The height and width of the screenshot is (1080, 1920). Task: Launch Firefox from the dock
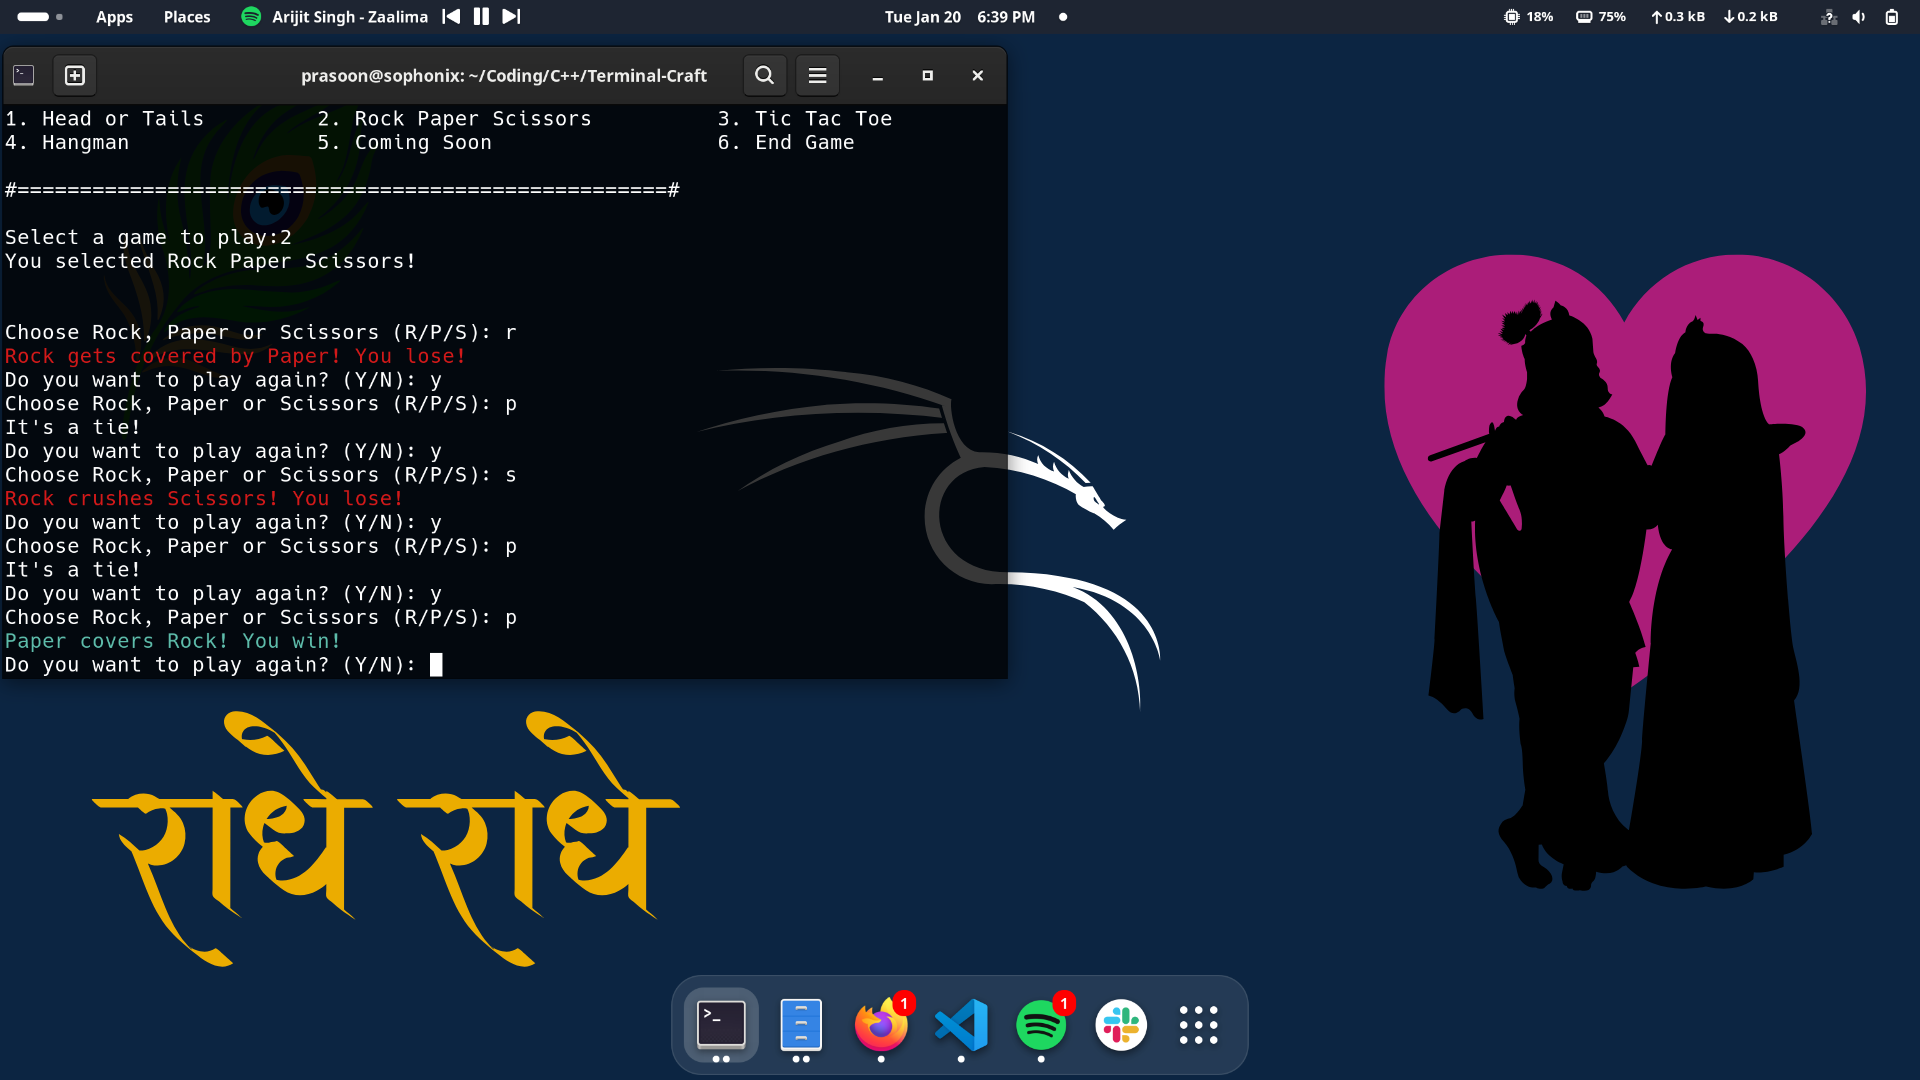(881, 1025)
